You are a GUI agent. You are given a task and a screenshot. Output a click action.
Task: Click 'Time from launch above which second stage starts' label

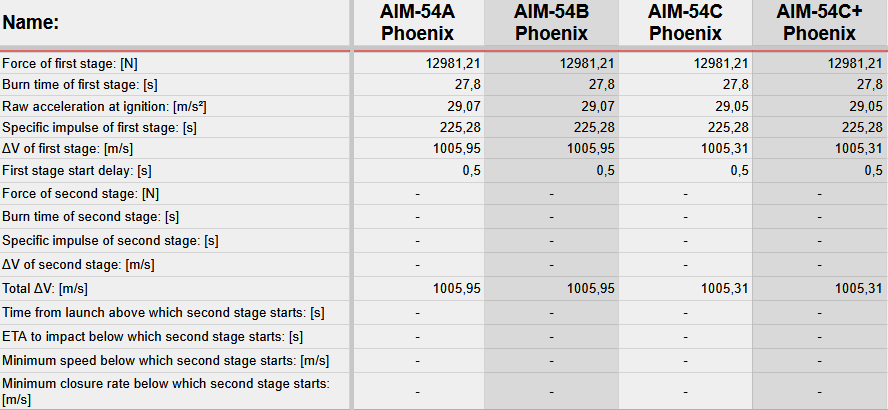(x=164, y=313)
